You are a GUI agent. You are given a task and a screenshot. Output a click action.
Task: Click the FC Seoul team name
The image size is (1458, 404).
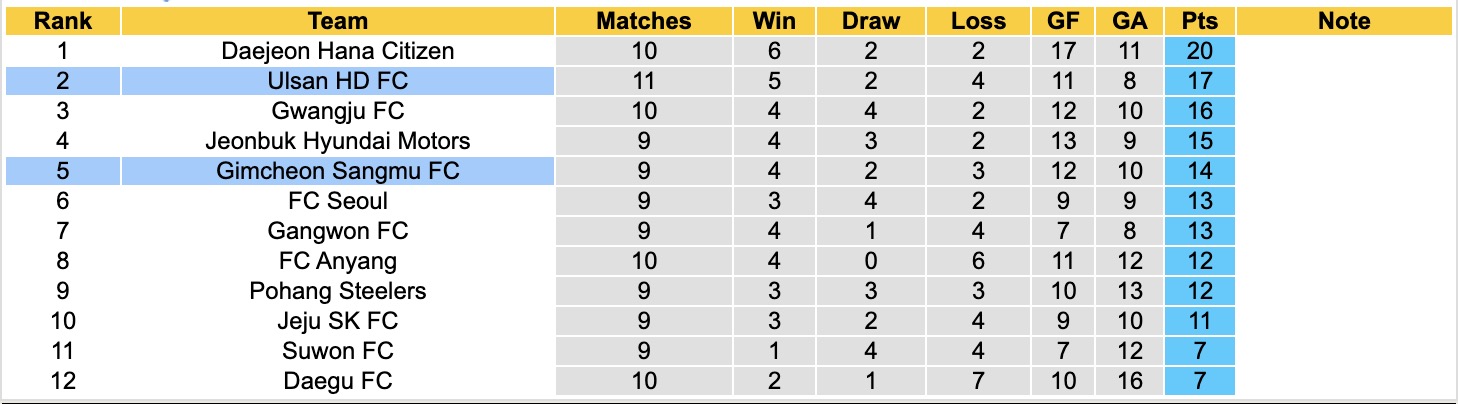click(x=338, y=201)
